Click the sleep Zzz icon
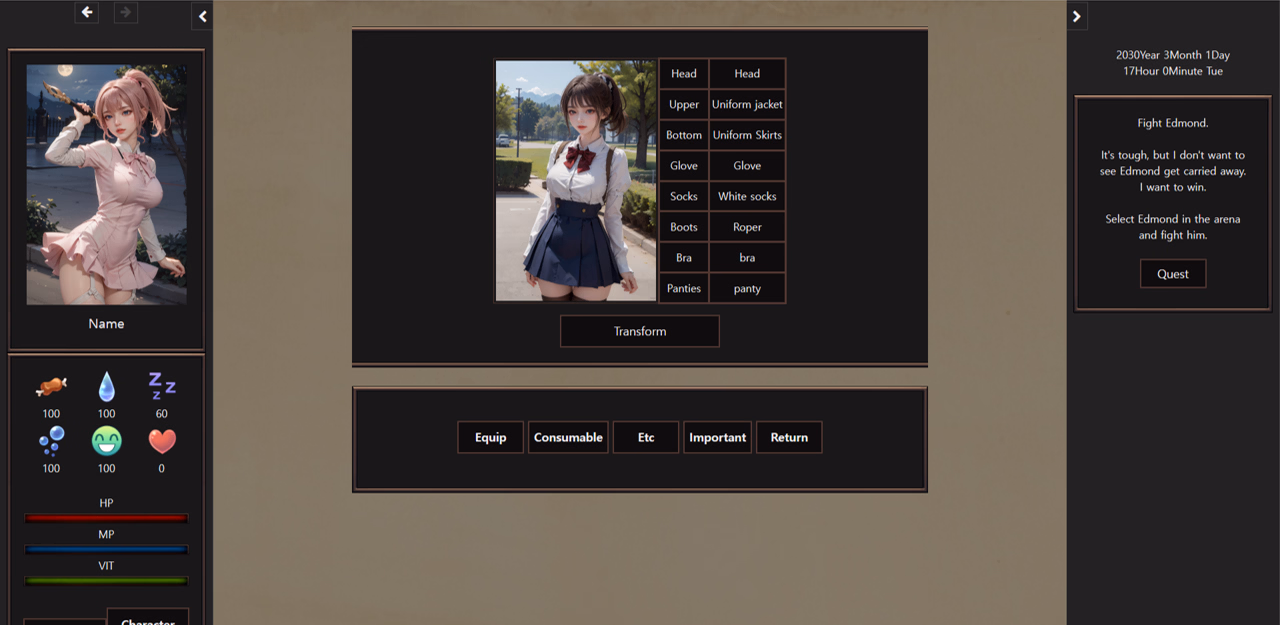The width and height of the screenshot is (1280, 625). (x=162, y=385)
